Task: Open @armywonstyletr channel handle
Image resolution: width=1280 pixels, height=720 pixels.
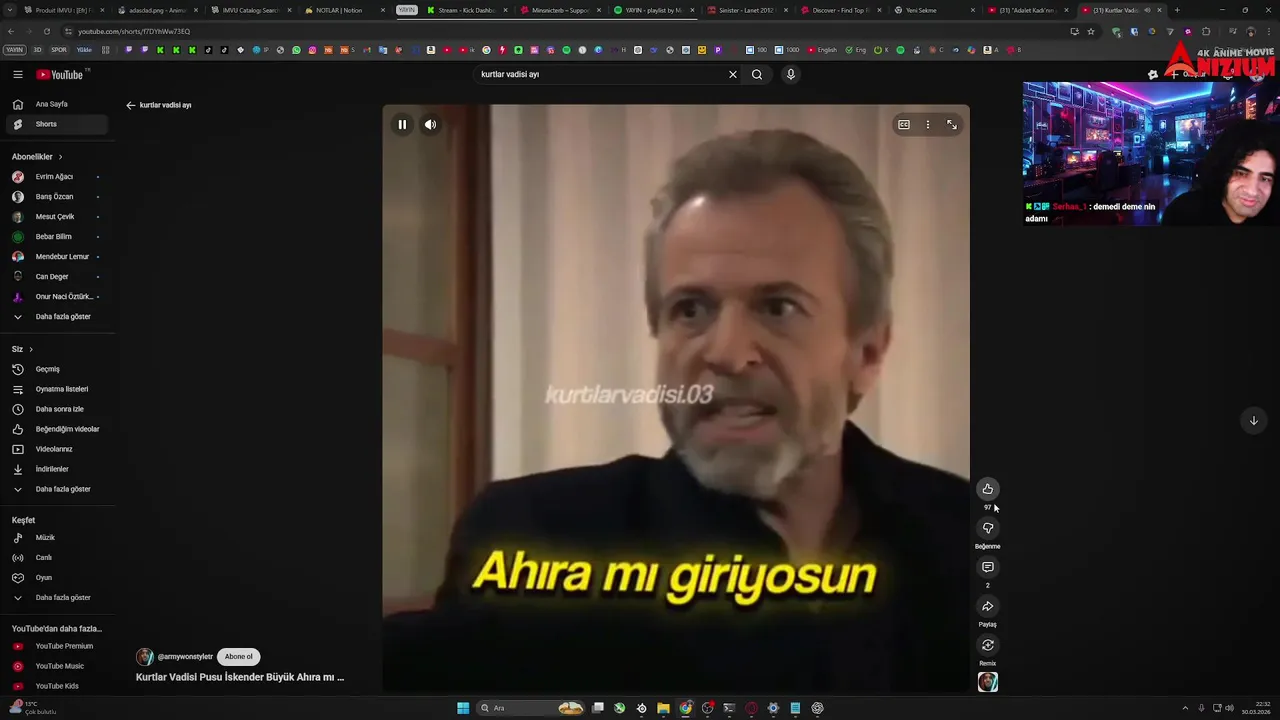Action: click(185, 657)
